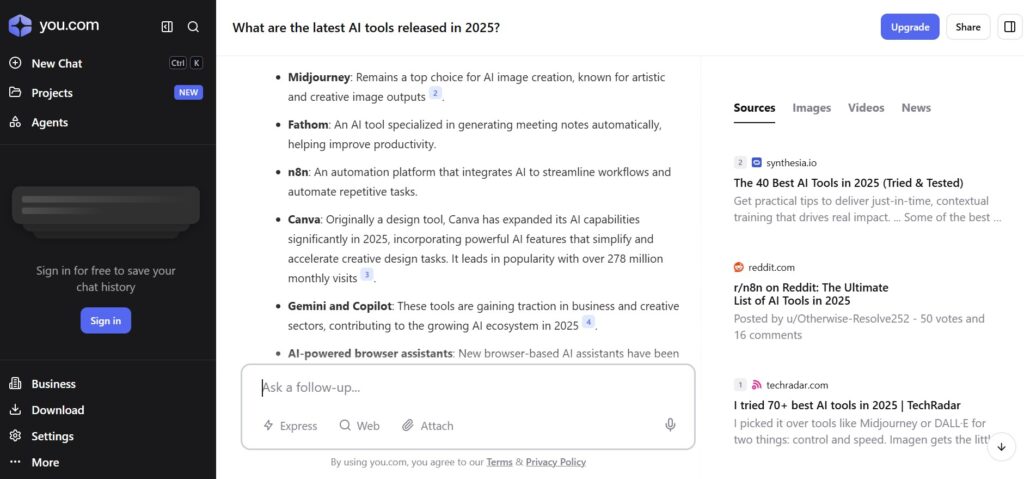1024x479 pixels.
Task: Open search with the magnifier icon
Action: [x=193, y=27]
